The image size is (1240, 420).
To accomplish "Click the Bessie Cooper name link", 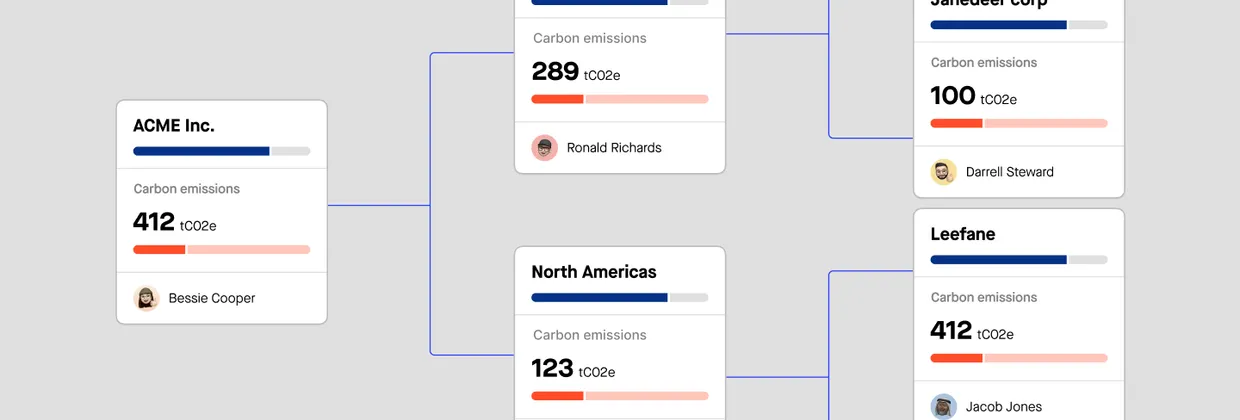I will (211, 298).
